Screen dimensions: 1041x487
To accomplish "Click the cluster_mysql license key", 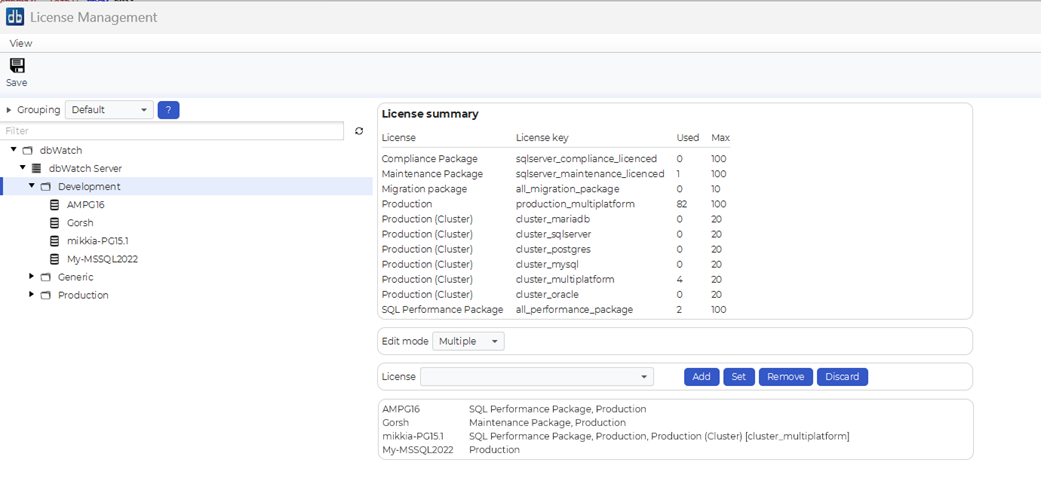I will click(x=547, y=264).
